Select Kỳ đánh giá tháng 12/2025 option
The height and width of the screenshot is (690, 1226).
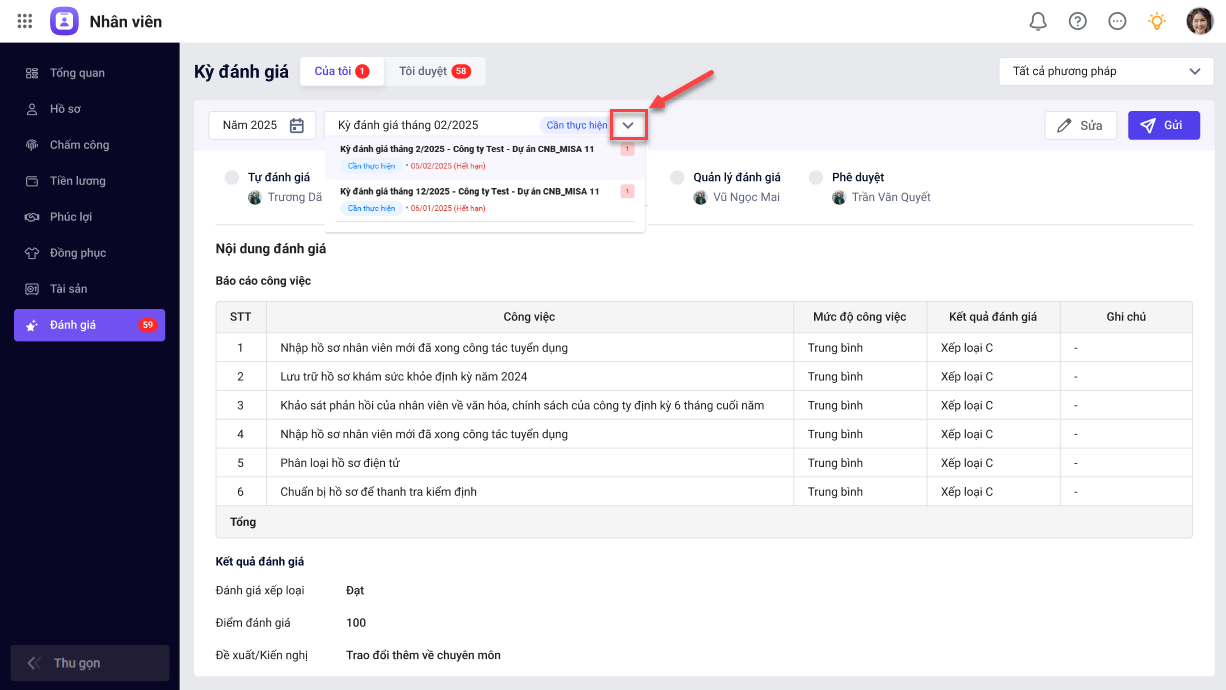[485, 199]
